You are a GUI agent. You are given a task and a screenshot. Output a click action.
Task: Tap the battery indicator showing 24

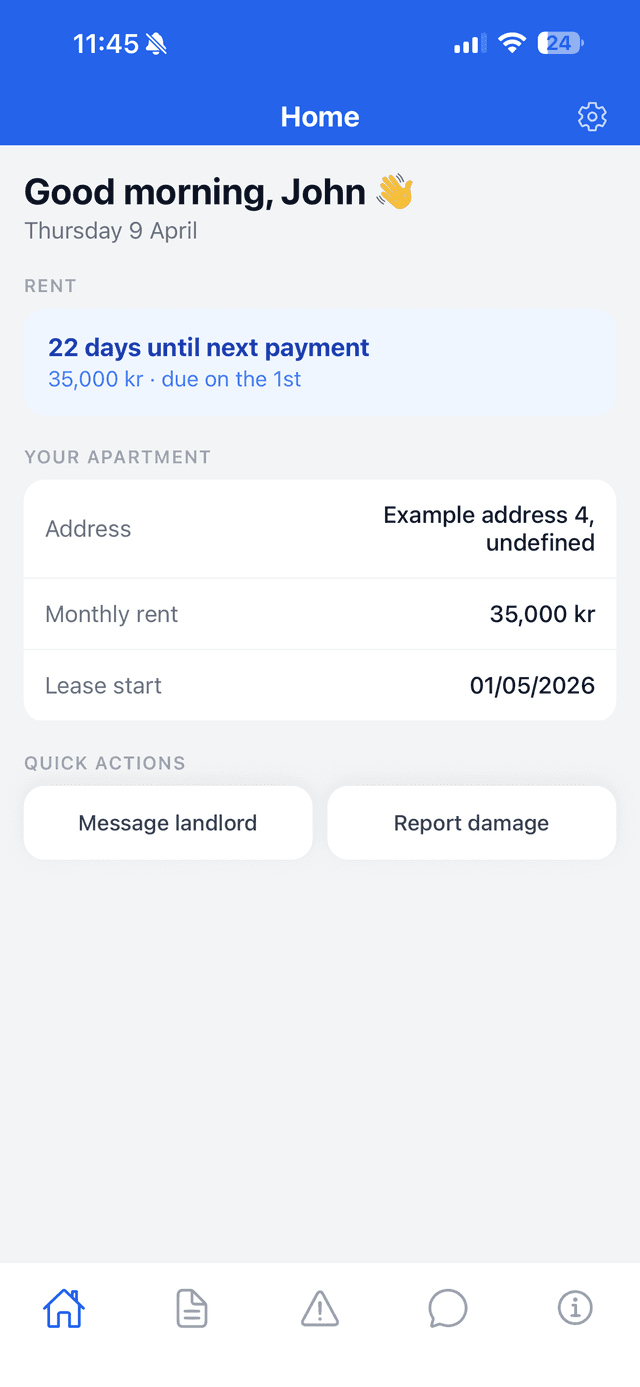pos(561,43)
